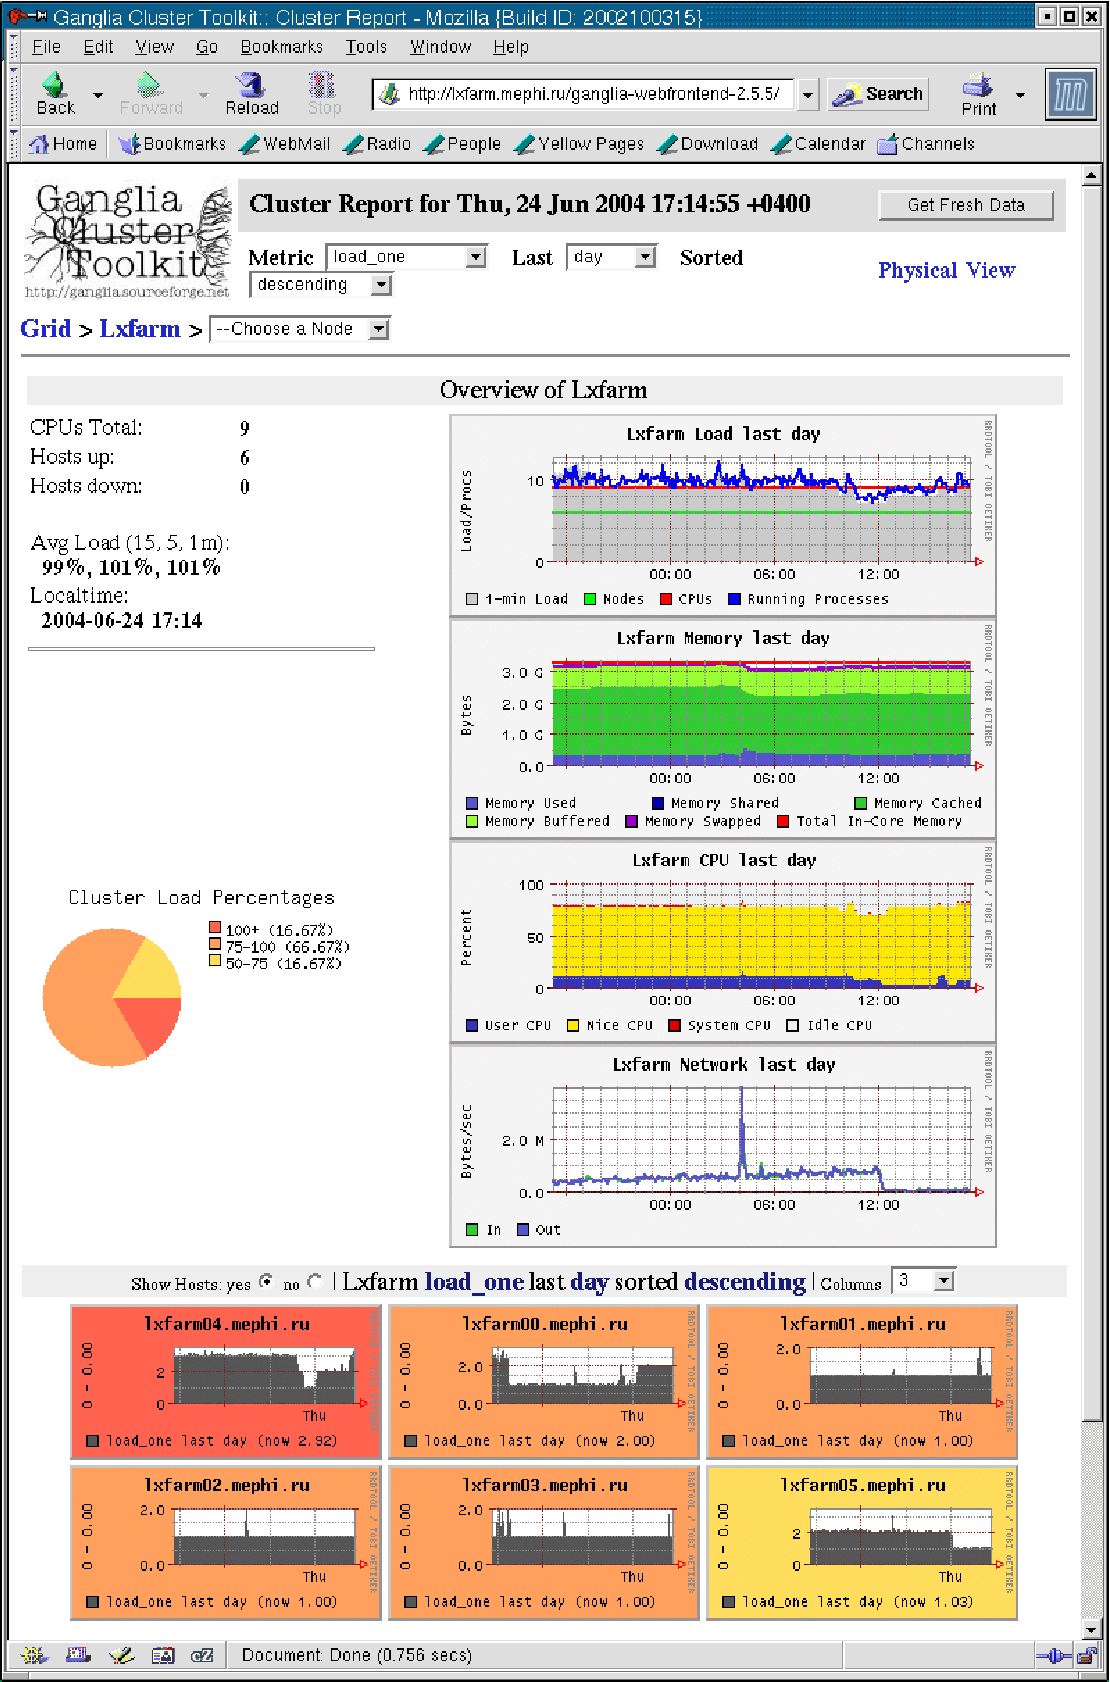Open the lxfarm01.mephi.ru load graph
This screenshot has width=1110, height=1682.
click(x=862, y=1381)
